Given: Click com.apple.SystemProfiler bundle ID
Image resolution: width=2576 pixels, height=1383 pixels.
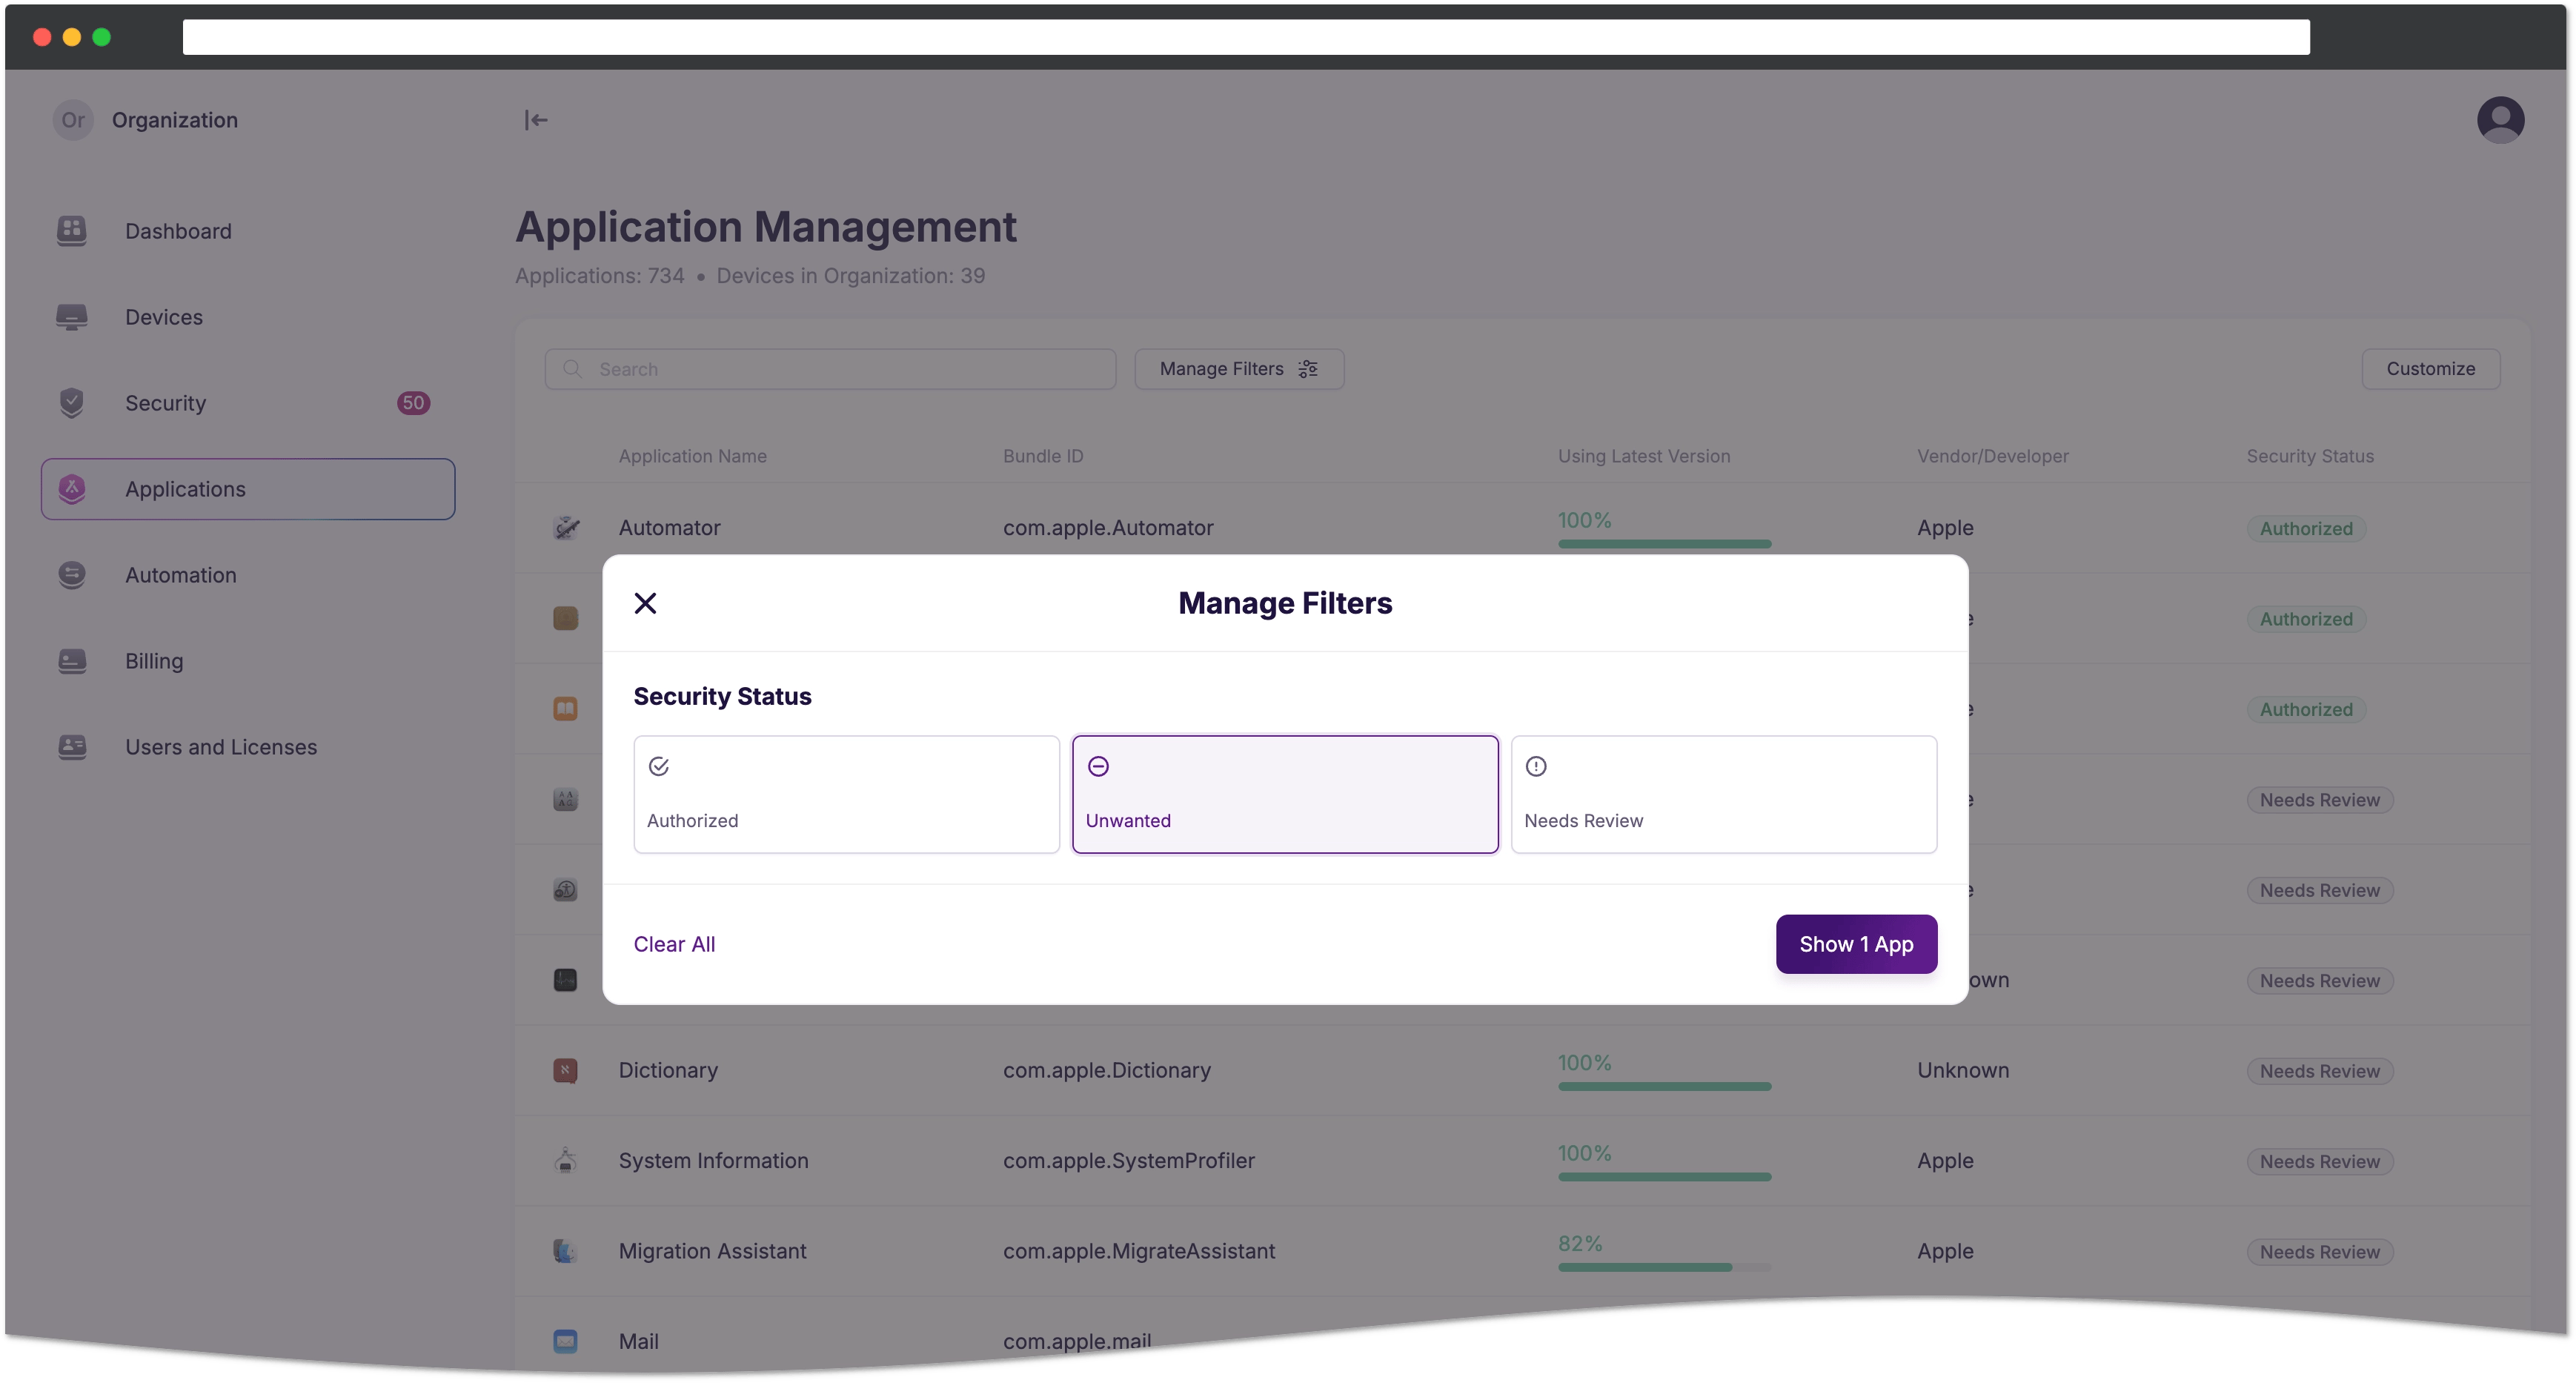Looking at the screenshot, I should coord(1128,1160).
